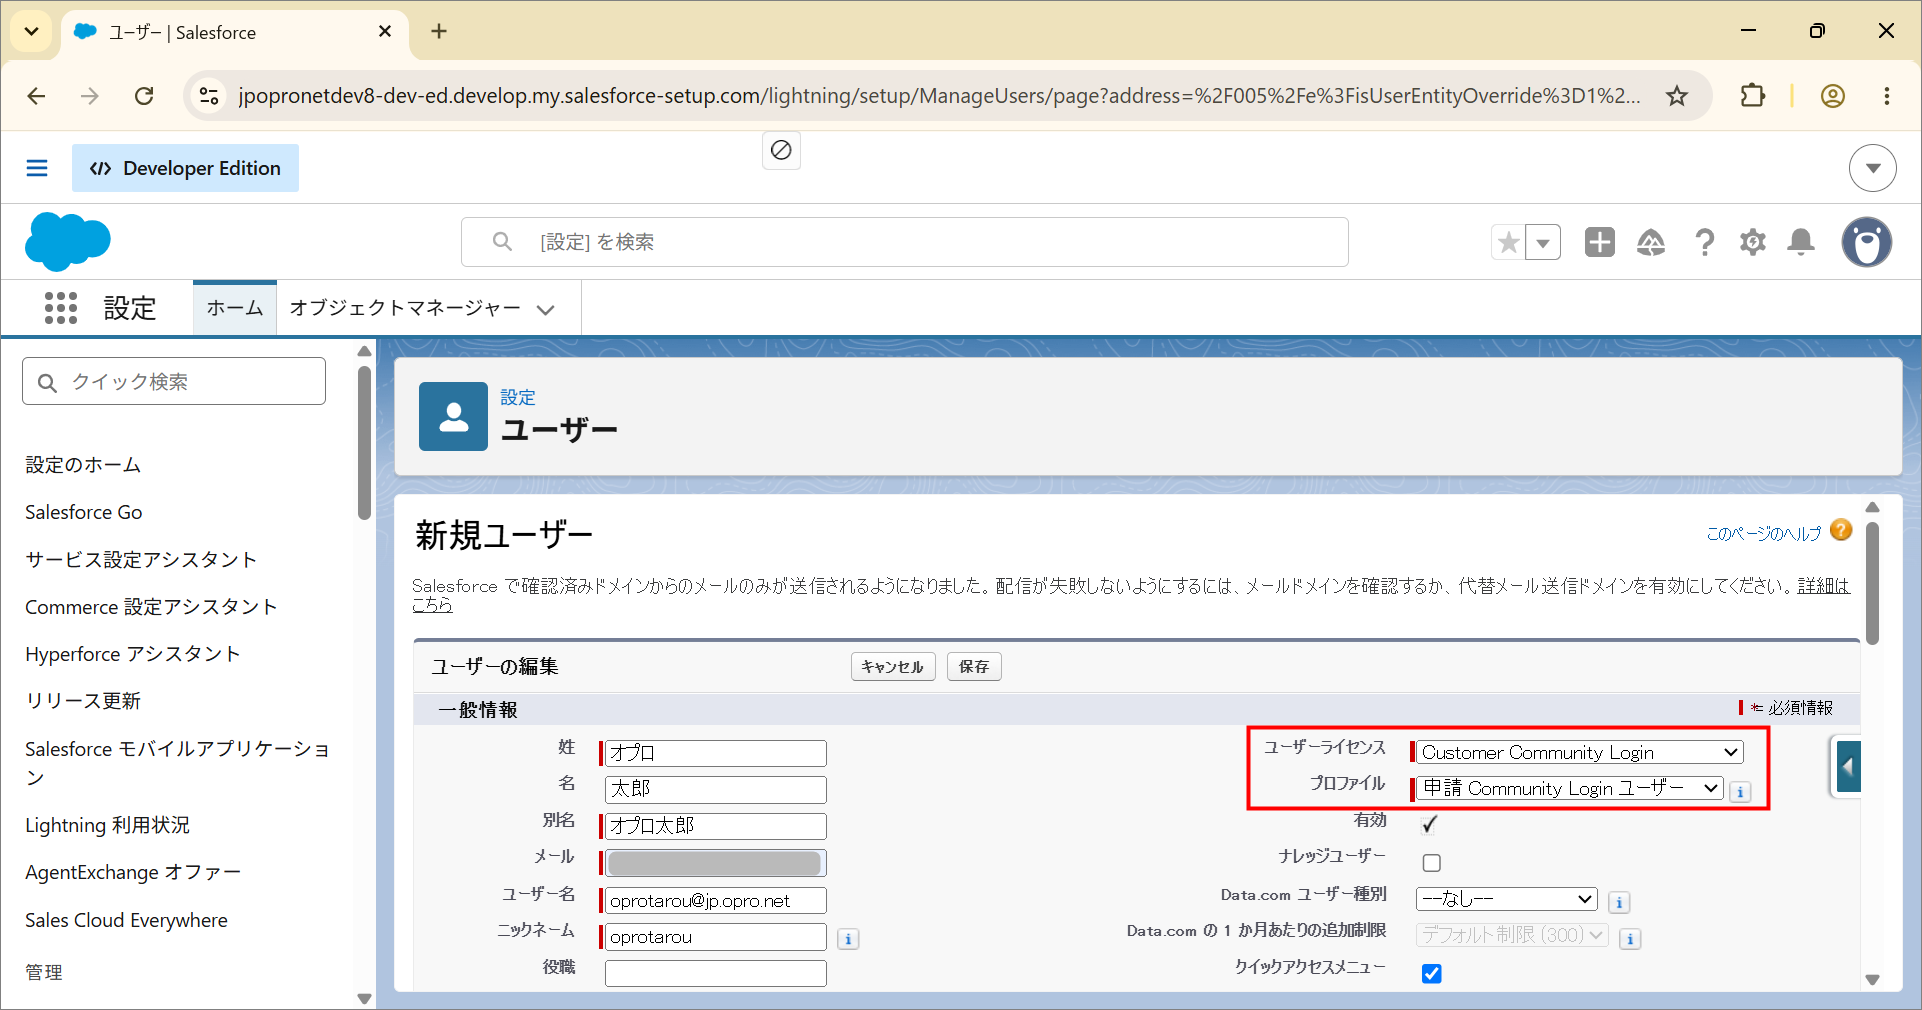Toggle the 有効 checkbox
This screenshot has height=1010, width=1922.
(1429, 824)
